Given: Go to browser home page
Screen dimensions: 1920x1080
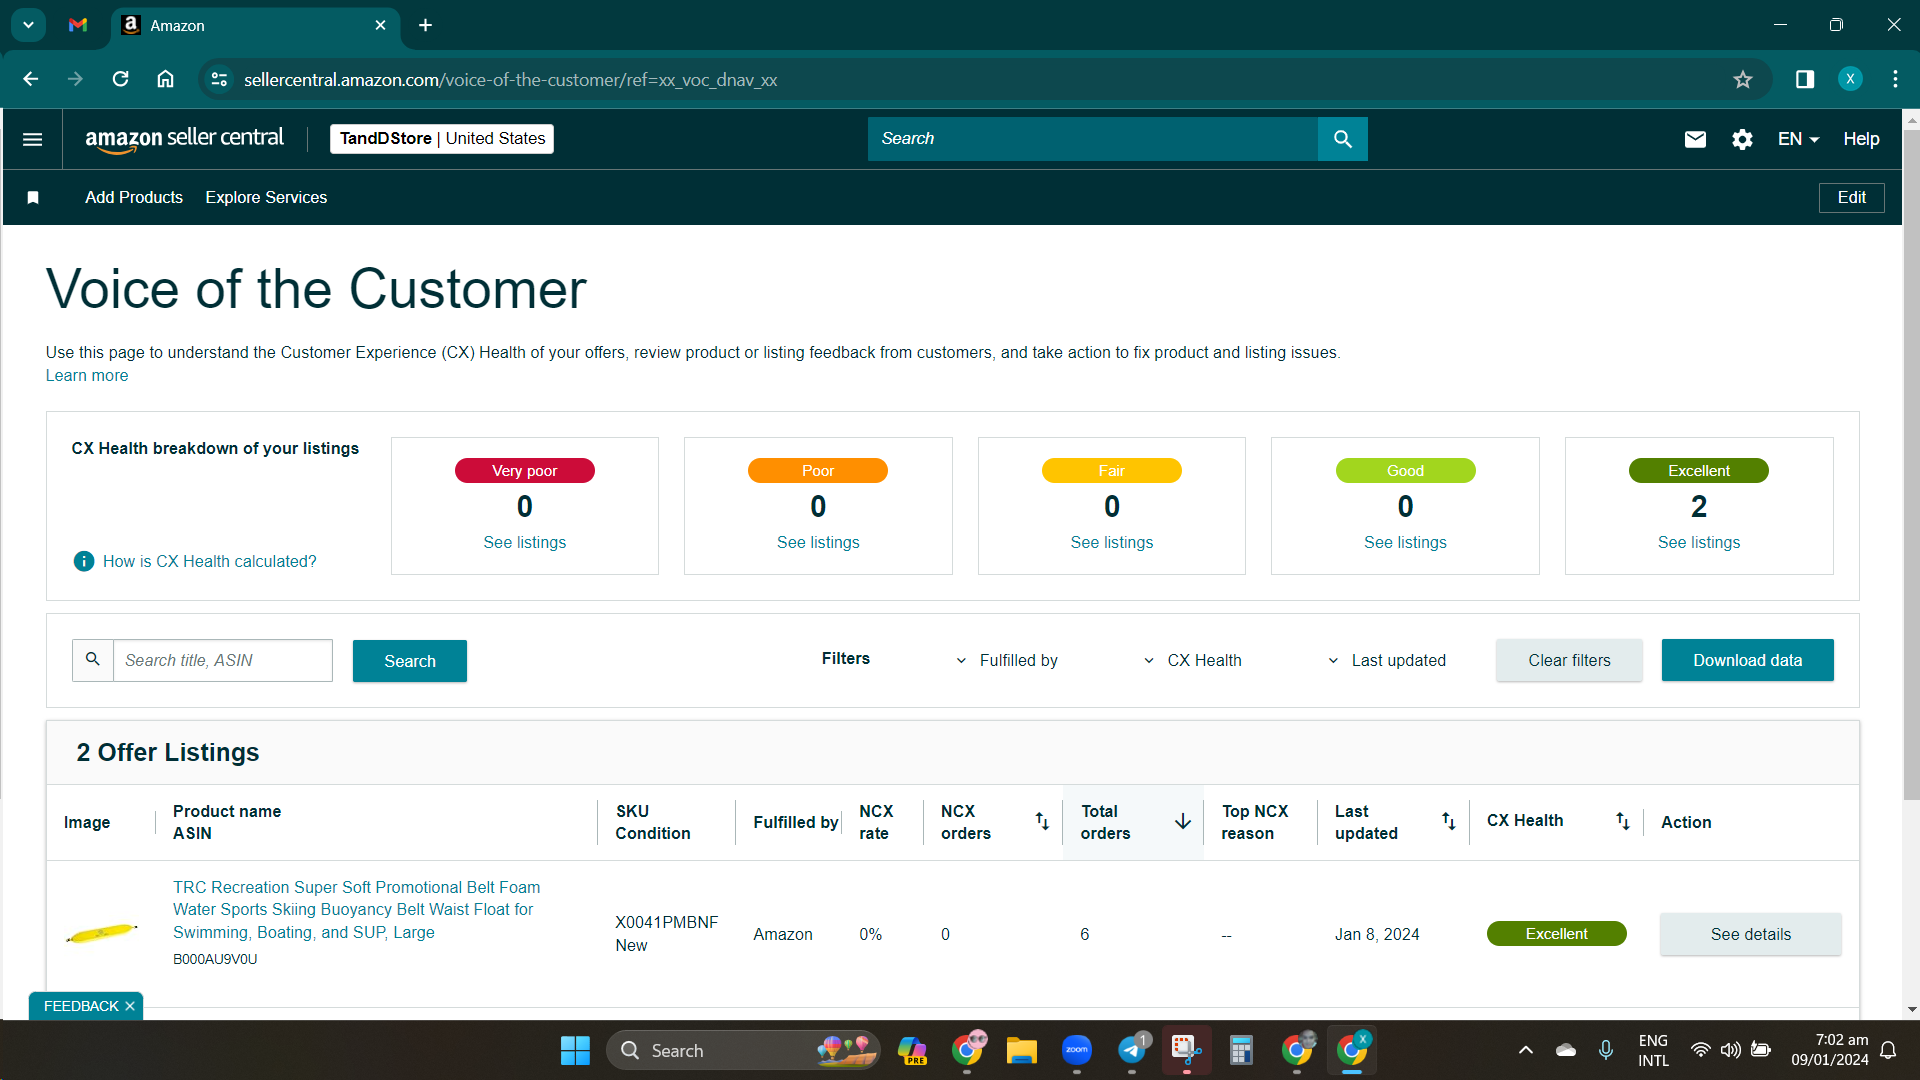Looking at the screenshot, I should pyautogui.click(x=166, y=79).
